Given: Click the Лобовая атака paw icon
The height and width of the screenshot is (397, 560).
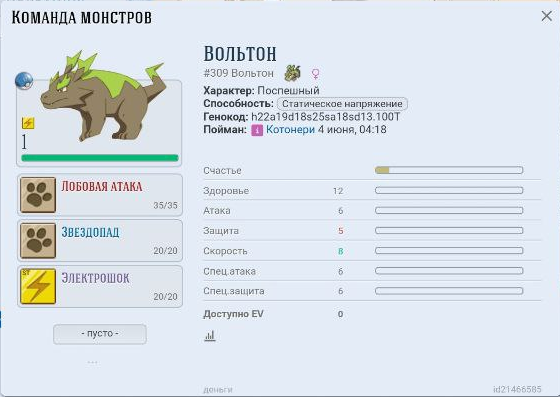Looking at the screenshot, I should 38,195.
